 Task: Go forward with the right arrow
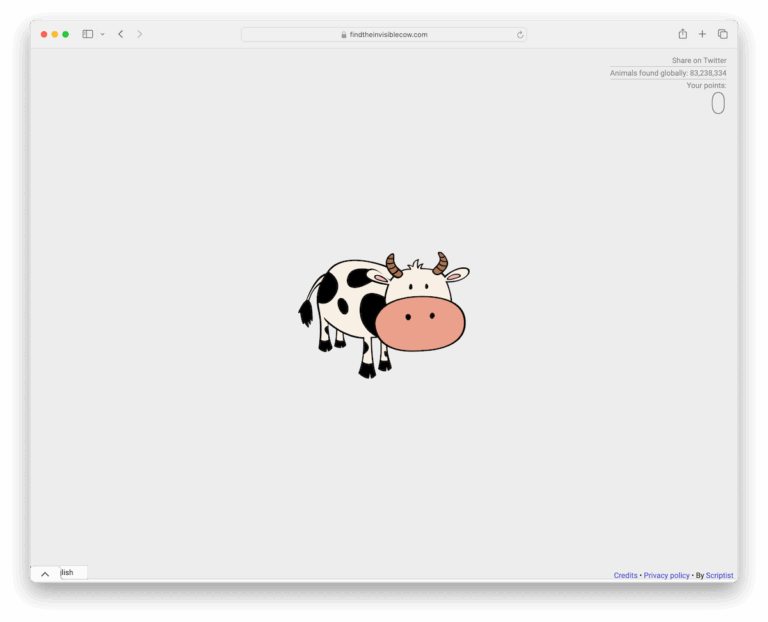[140, 34]
